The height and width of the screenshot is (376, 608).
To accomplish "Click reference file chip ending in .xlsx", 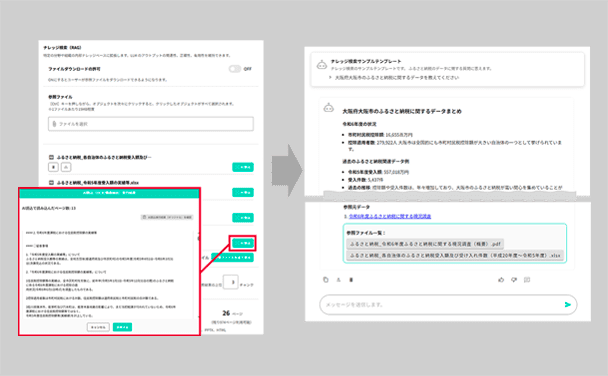I will point(455,255).
